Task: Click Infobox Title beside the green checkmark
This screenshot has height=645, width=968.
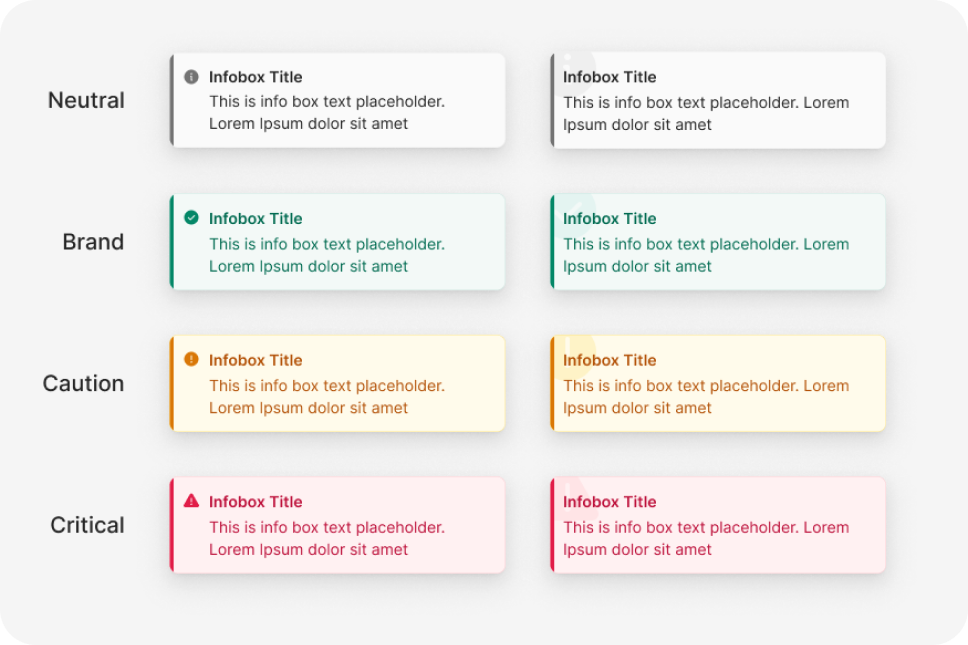Action: 255,219
